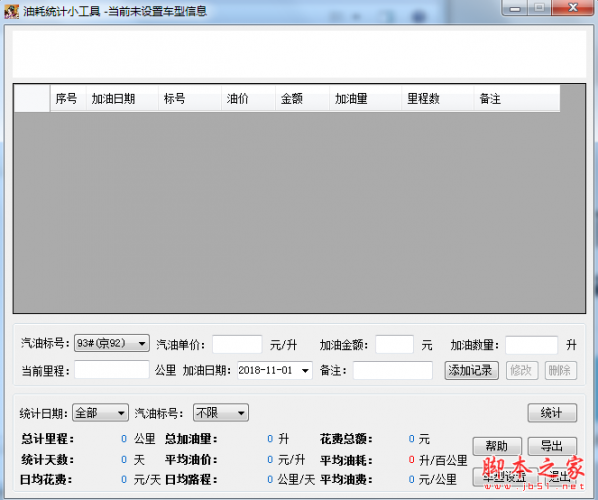
Task: Click the disabled 删除 button
Action: pyautogui.click(x=561, y=370)
